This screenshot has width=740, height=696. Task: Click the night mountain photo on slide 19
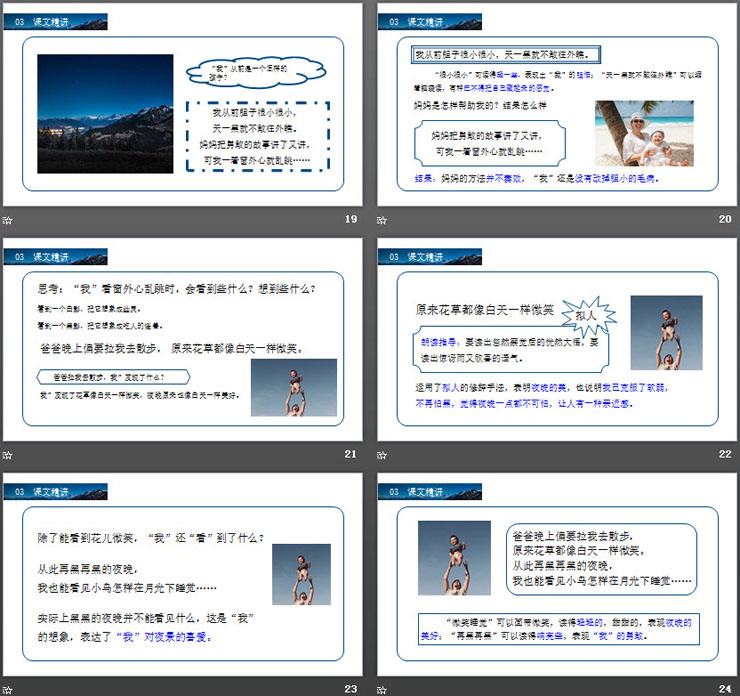click(x=105, y=113)
